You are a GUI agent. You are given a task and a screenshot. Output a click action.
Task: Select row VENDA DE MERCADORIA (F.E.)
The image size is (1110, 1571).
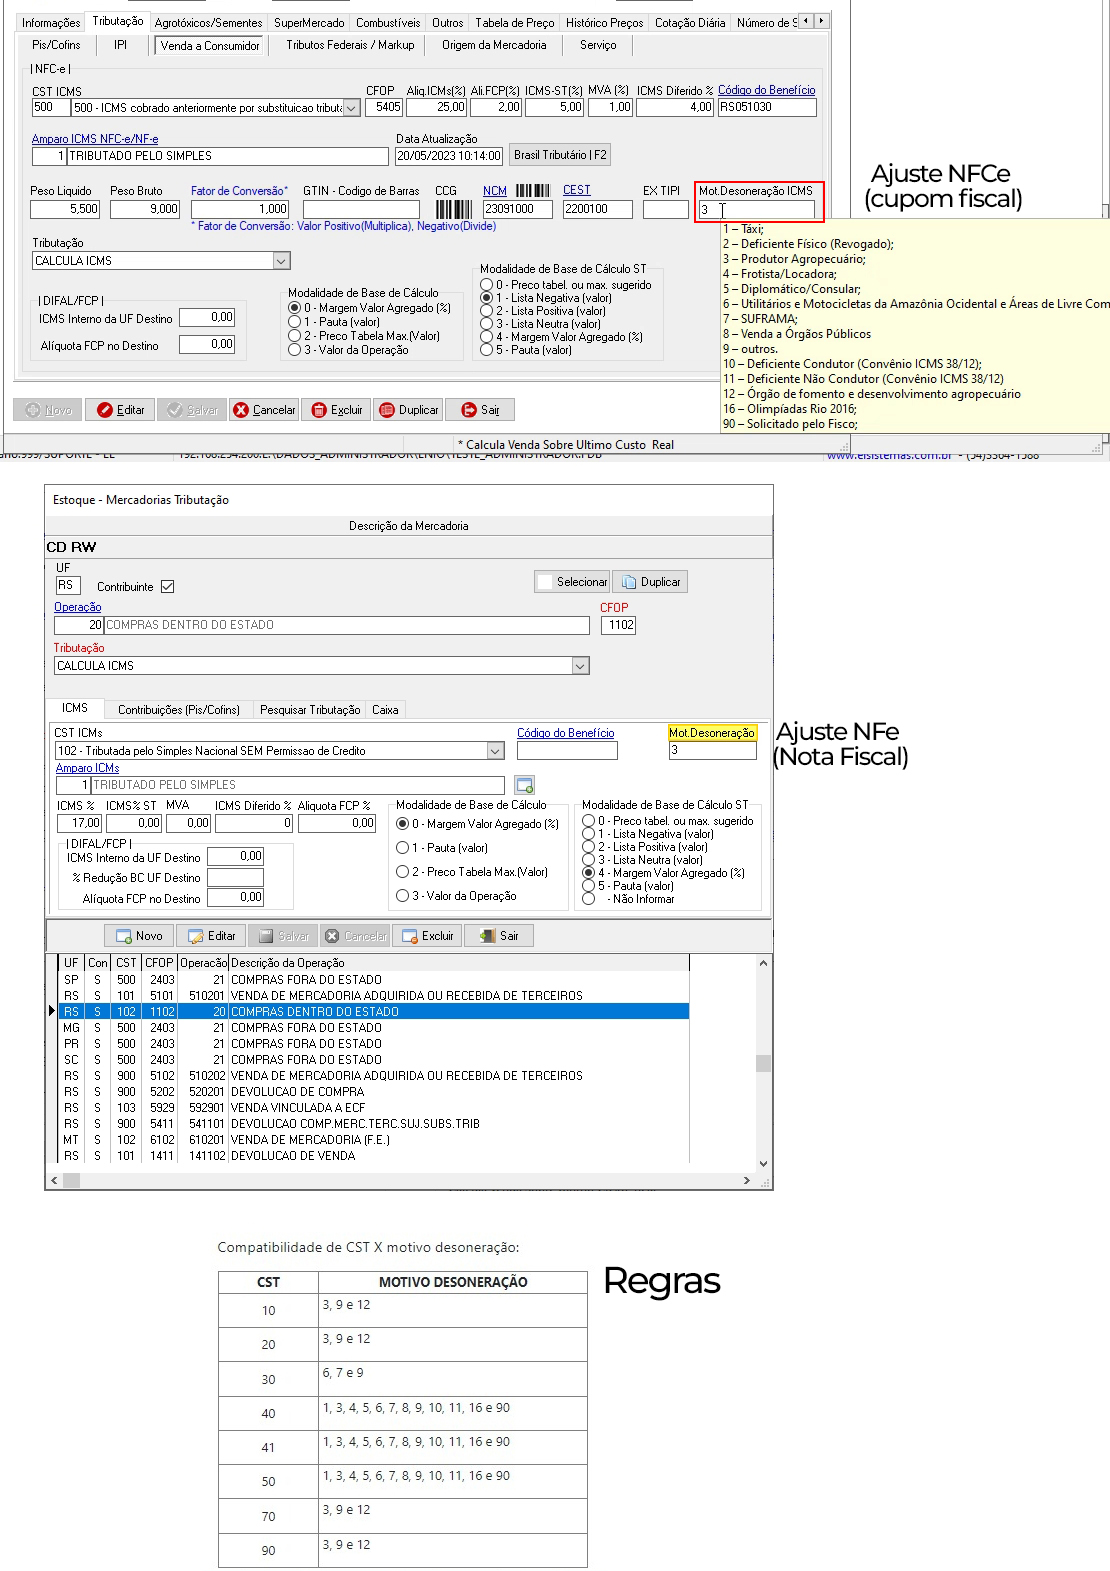(374, 1140)
